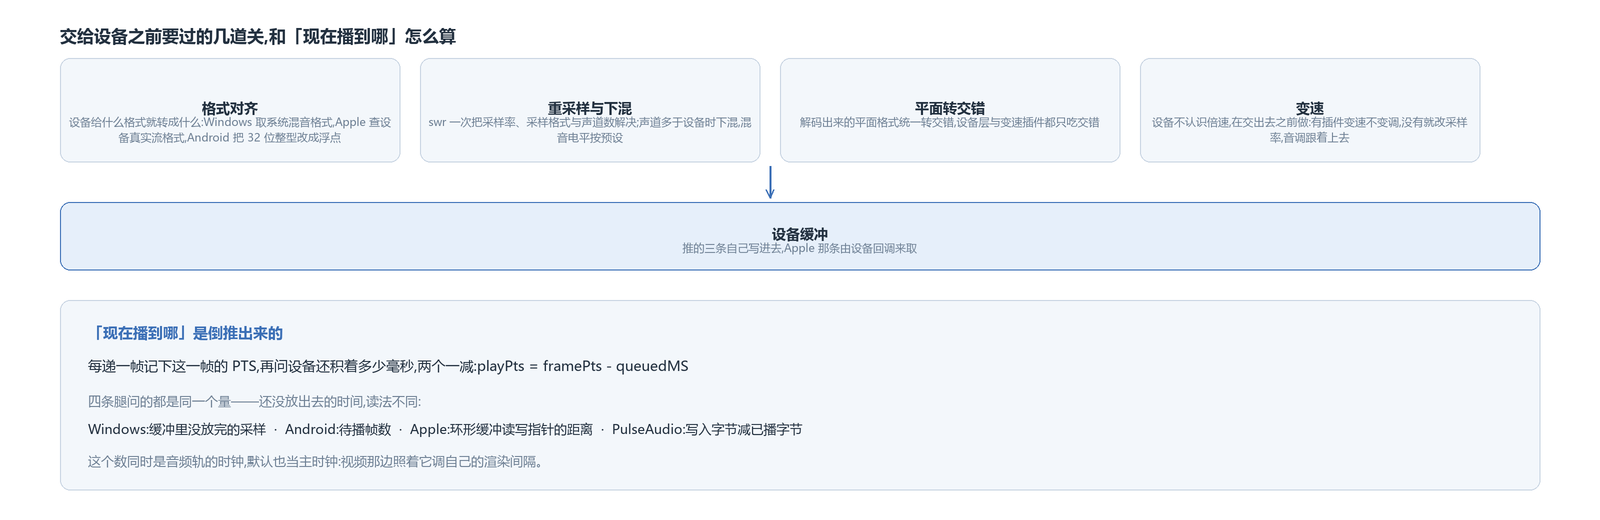Click the text 推的三条自己写进去

point(800,248)
